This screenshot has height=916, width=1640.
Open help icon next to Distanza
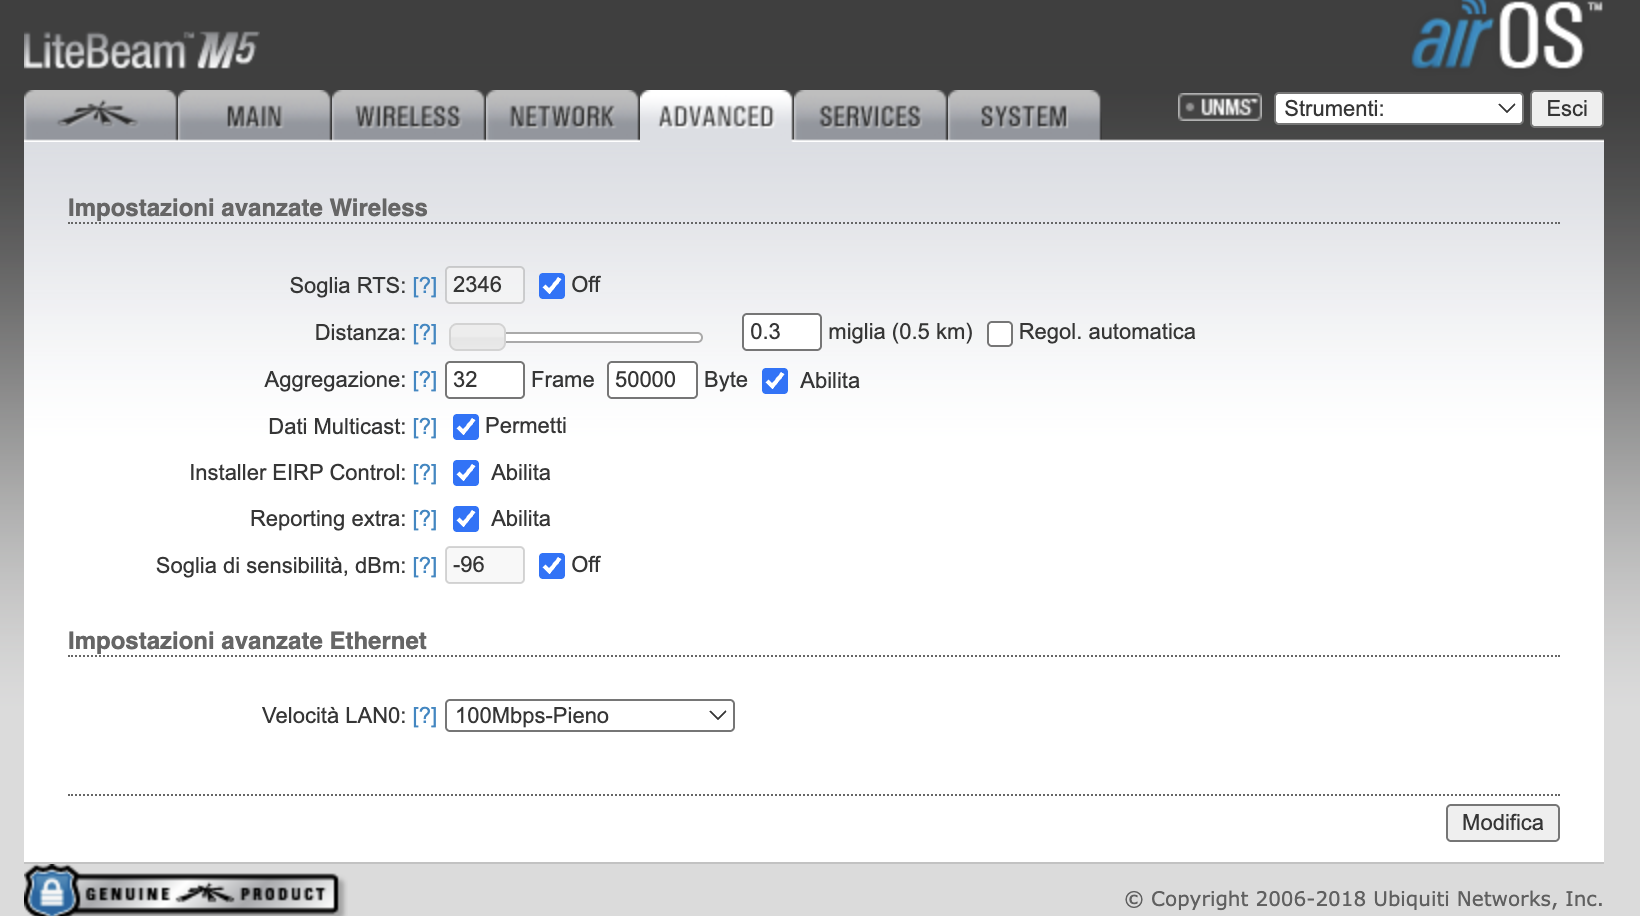(424, 333)
